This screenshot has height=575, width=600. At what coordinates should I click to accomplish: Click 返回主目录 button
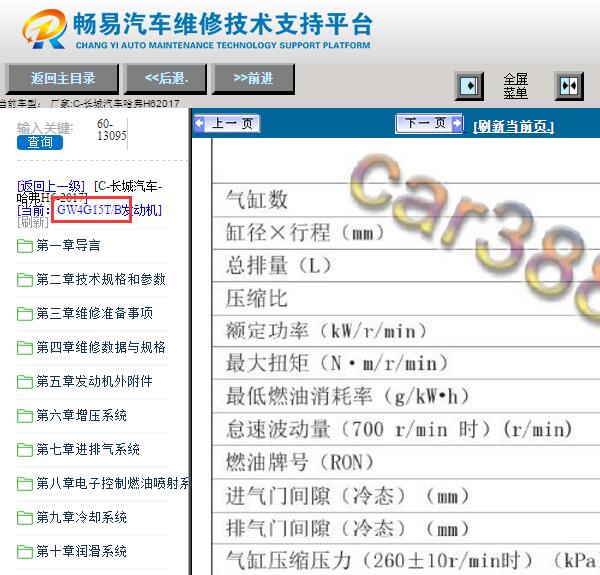click(x=62, y=78)
